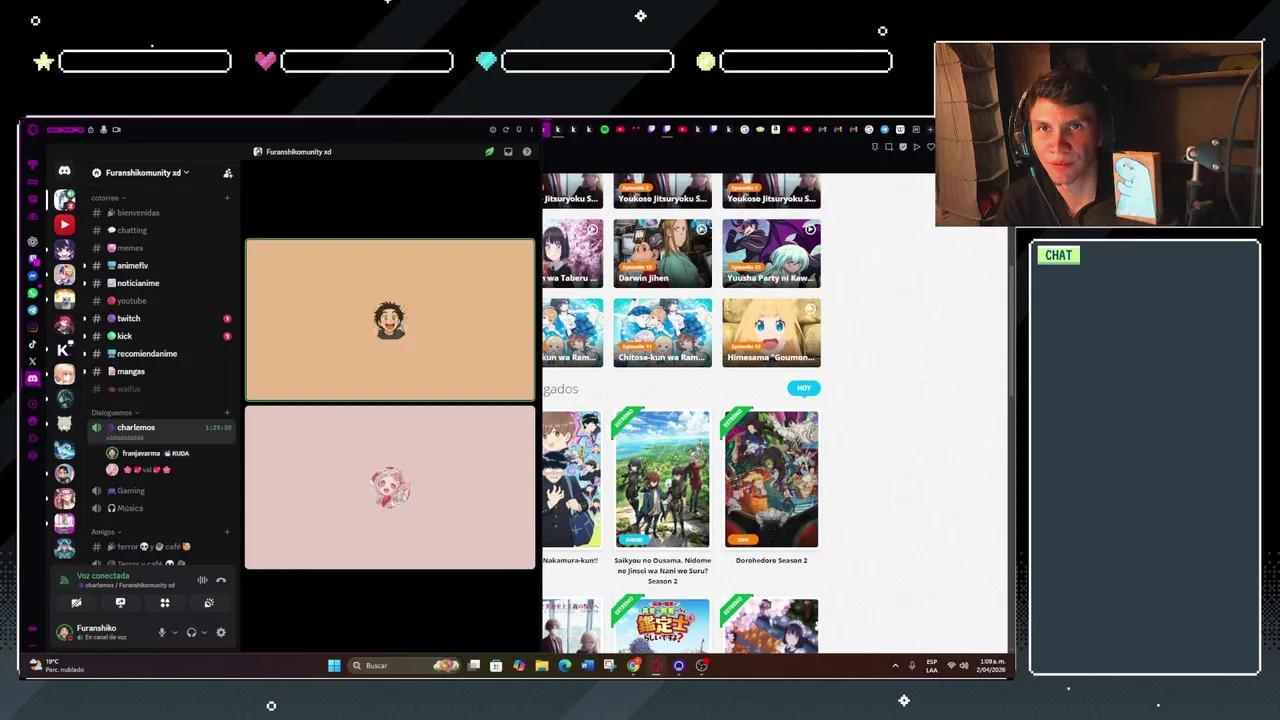Open ChatGPT icon in the browser sidebar
1280x720 pixels.
[33, 242]
